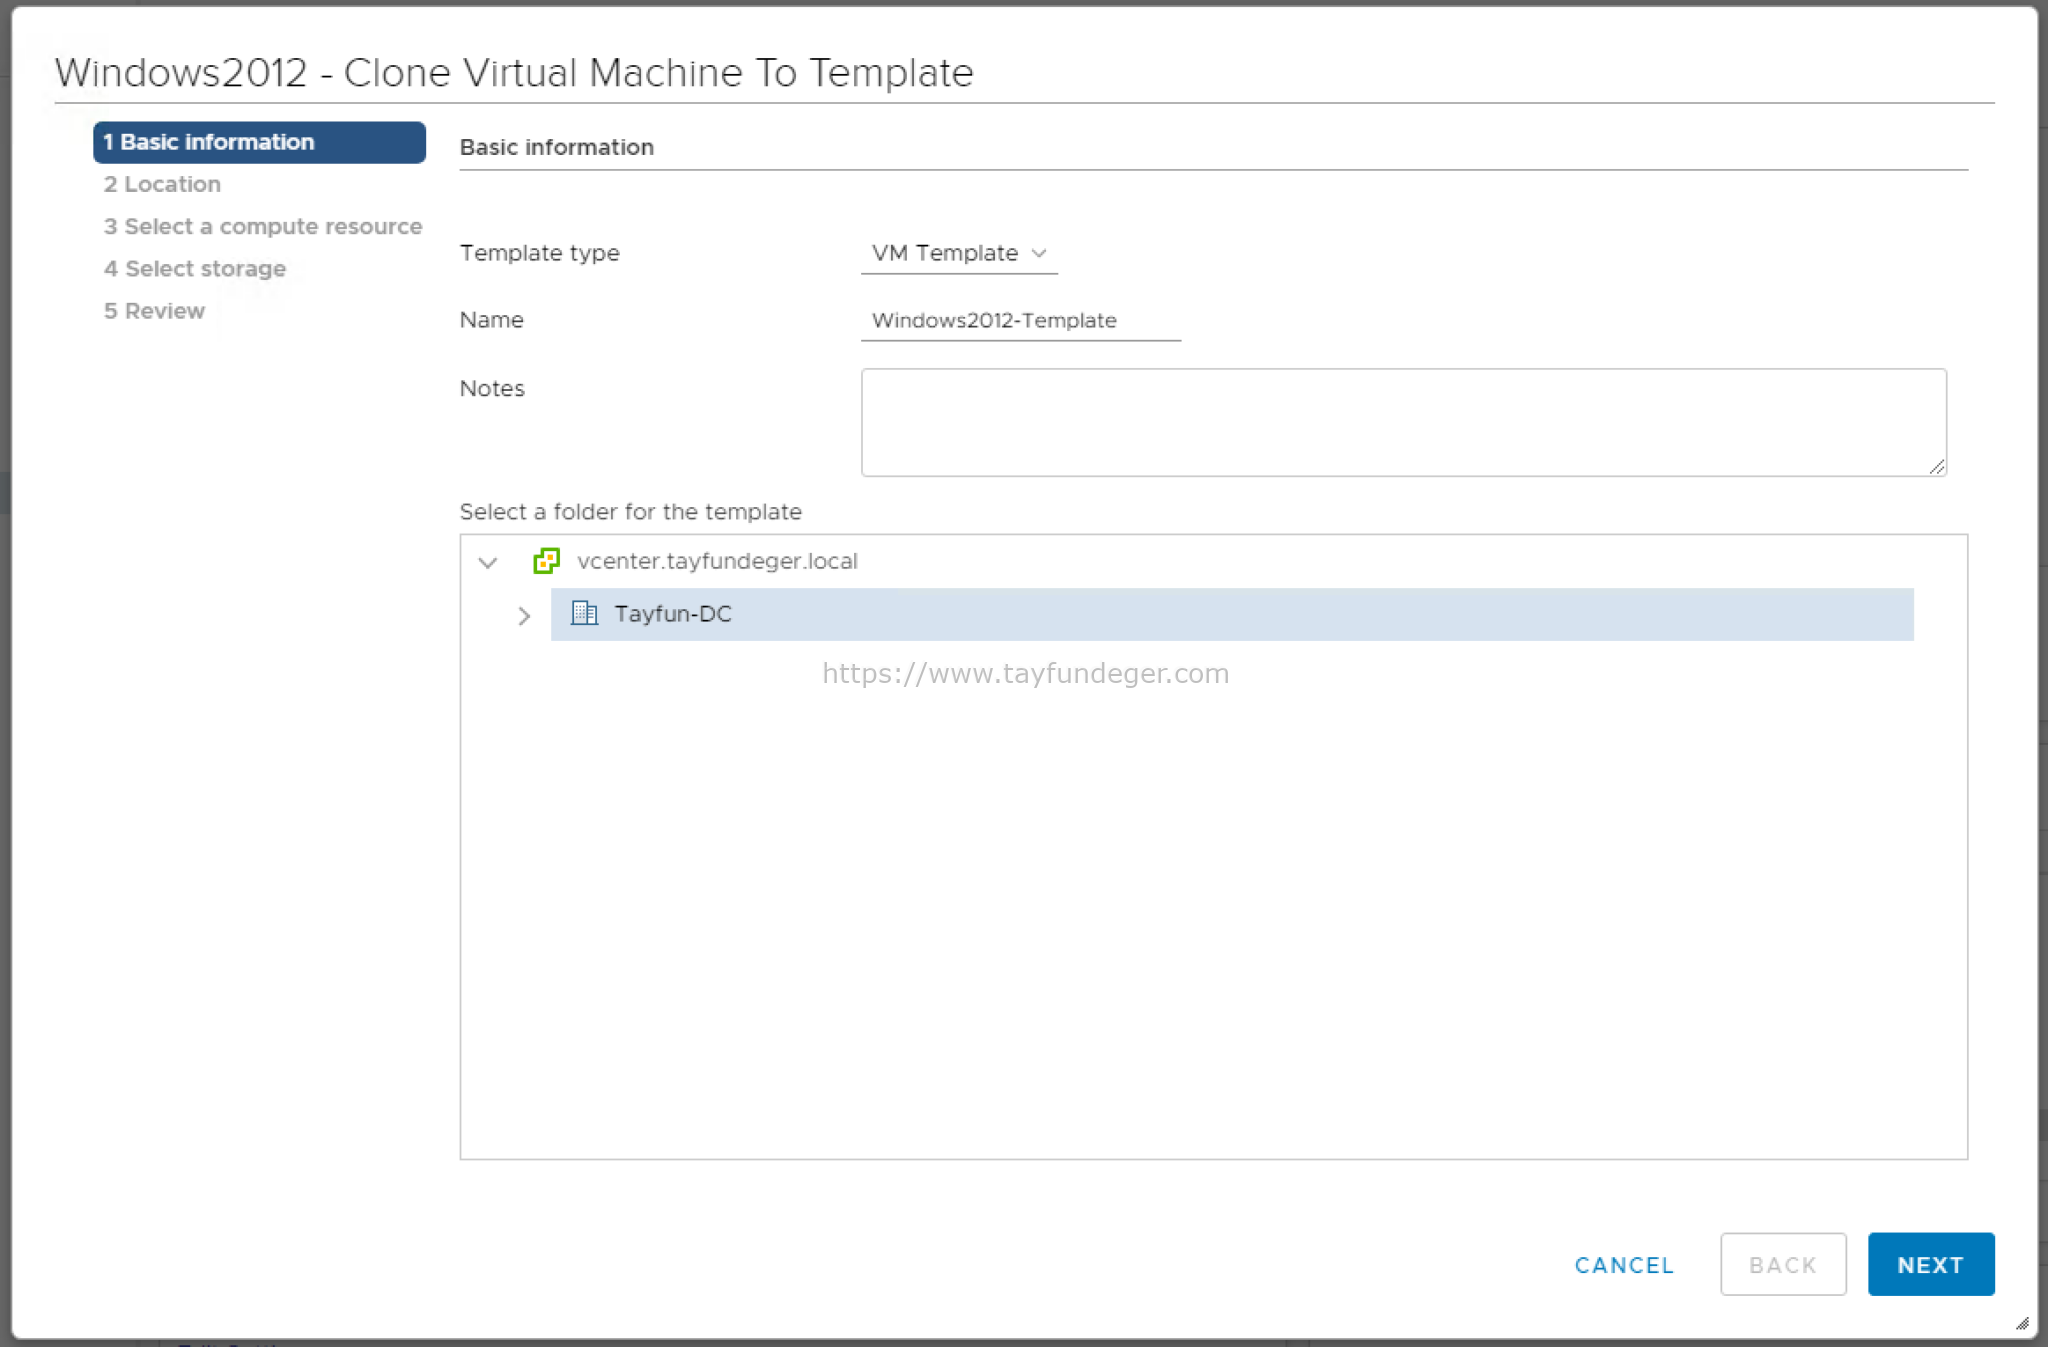Click the Notes text area resize grip
The width and height of the screenshot is (2048, 1347).
click(1937, 467)
